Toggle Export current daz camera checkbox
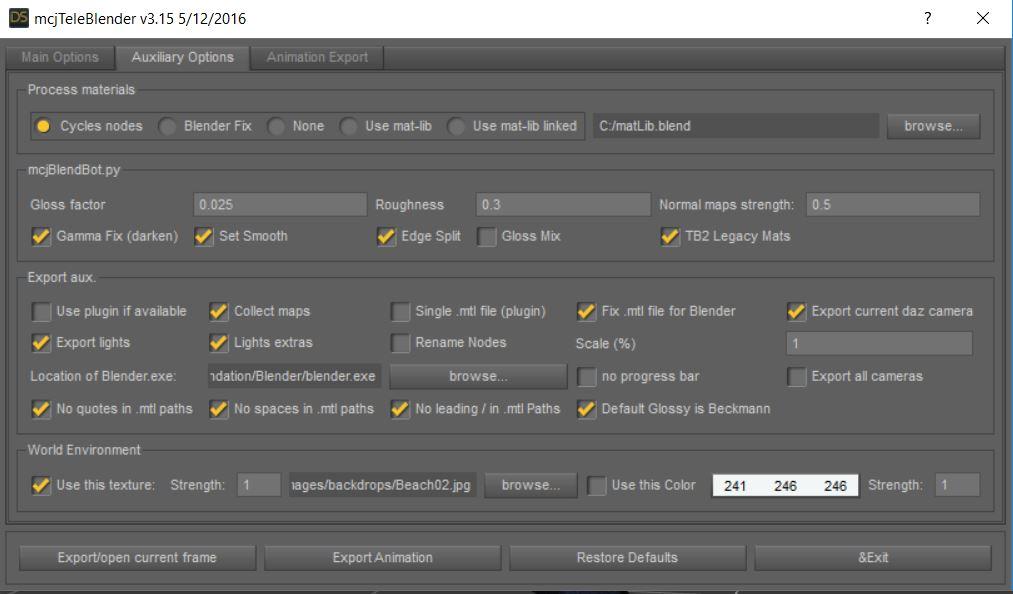 [797, 311]
